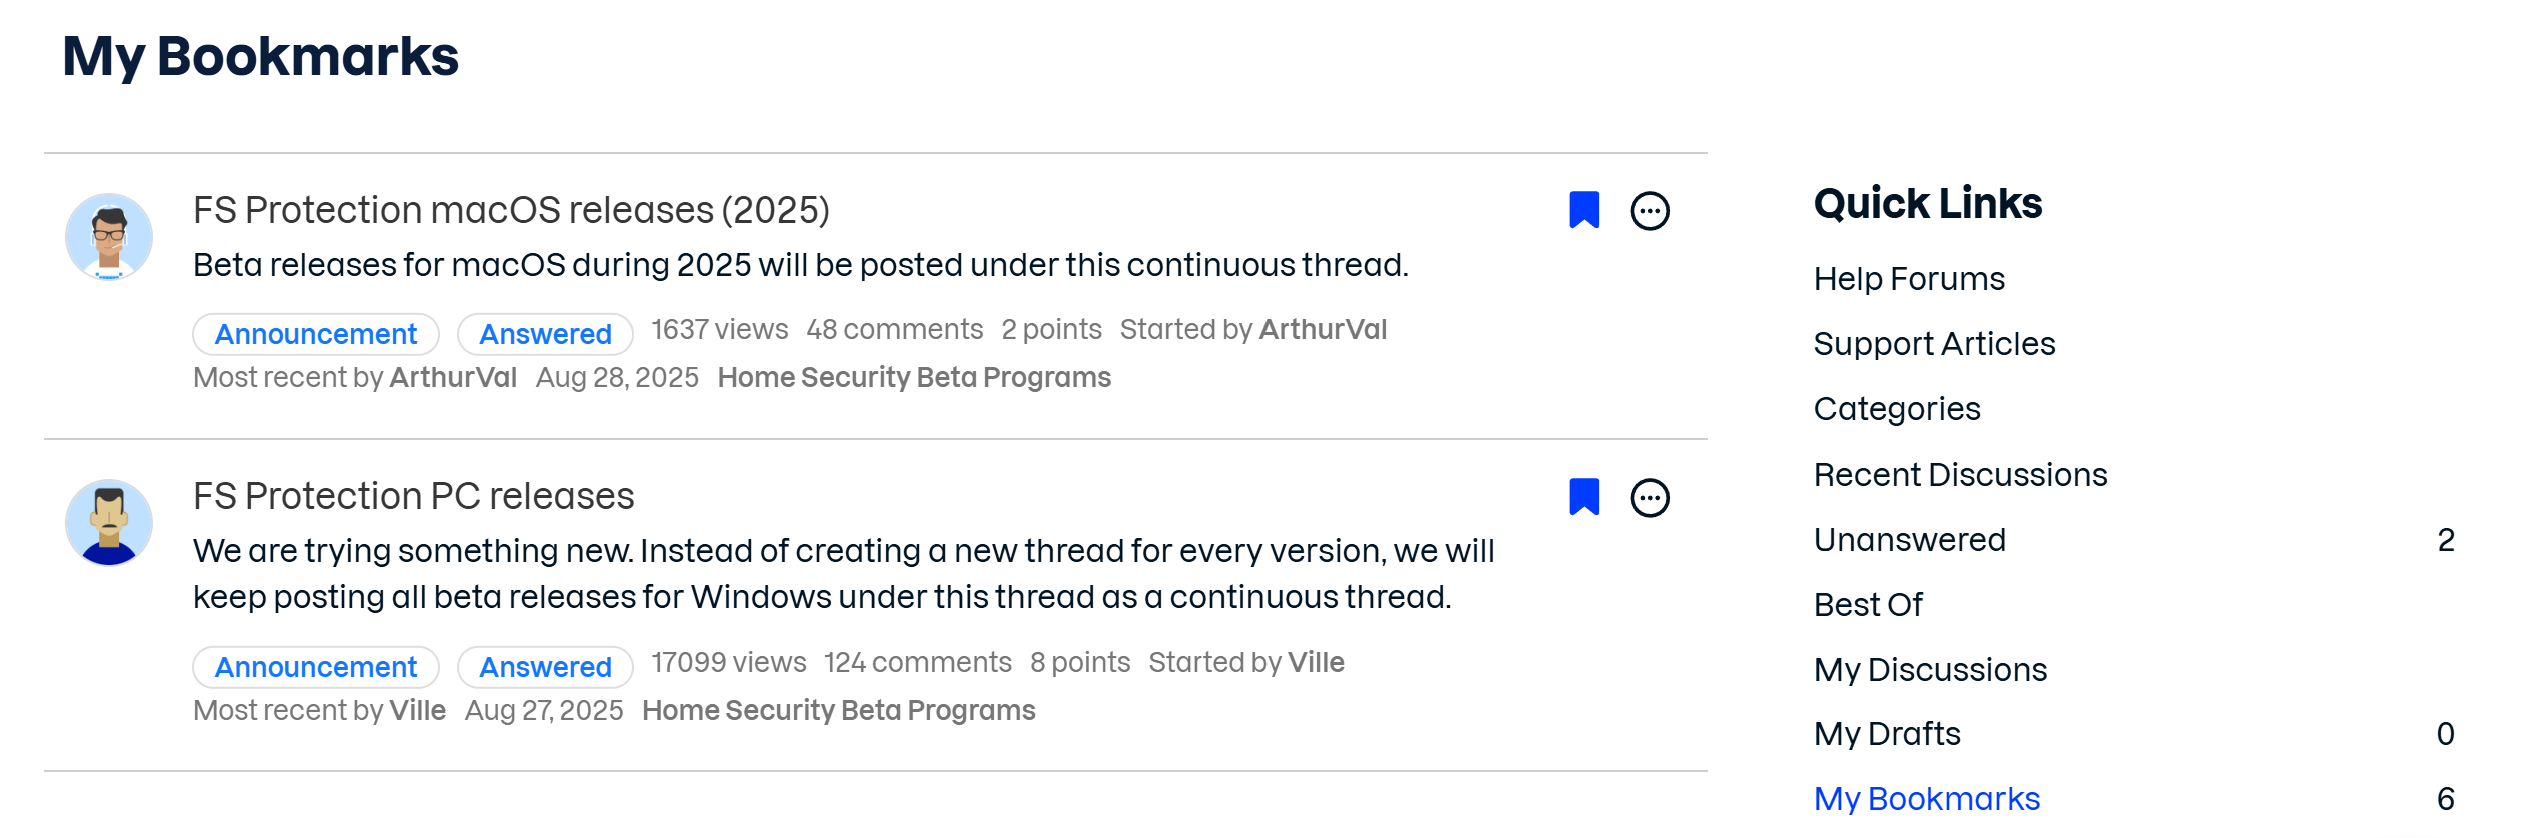
Task: Go to Support Articles quick link
Action: tap(1934, 344)
